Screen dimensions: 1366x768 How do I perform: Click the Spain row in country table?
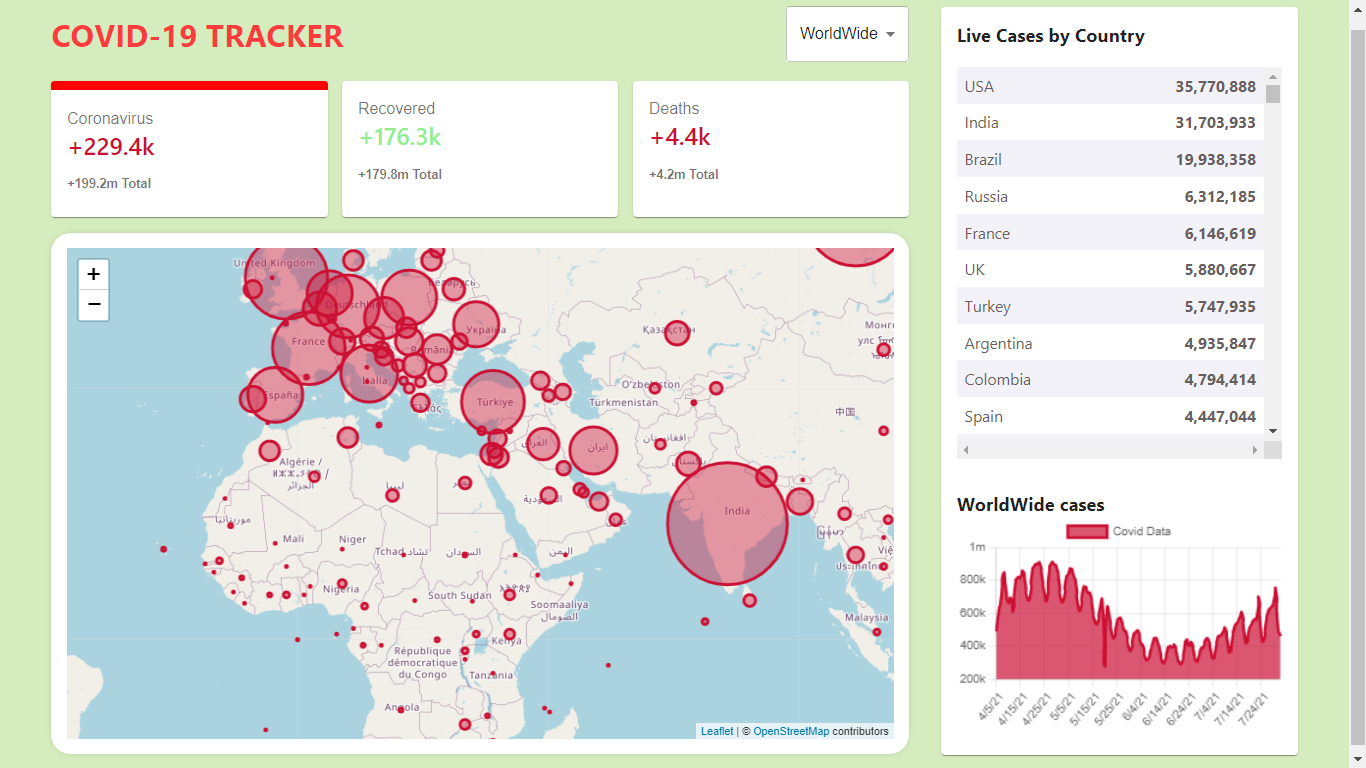[1110, 416]
